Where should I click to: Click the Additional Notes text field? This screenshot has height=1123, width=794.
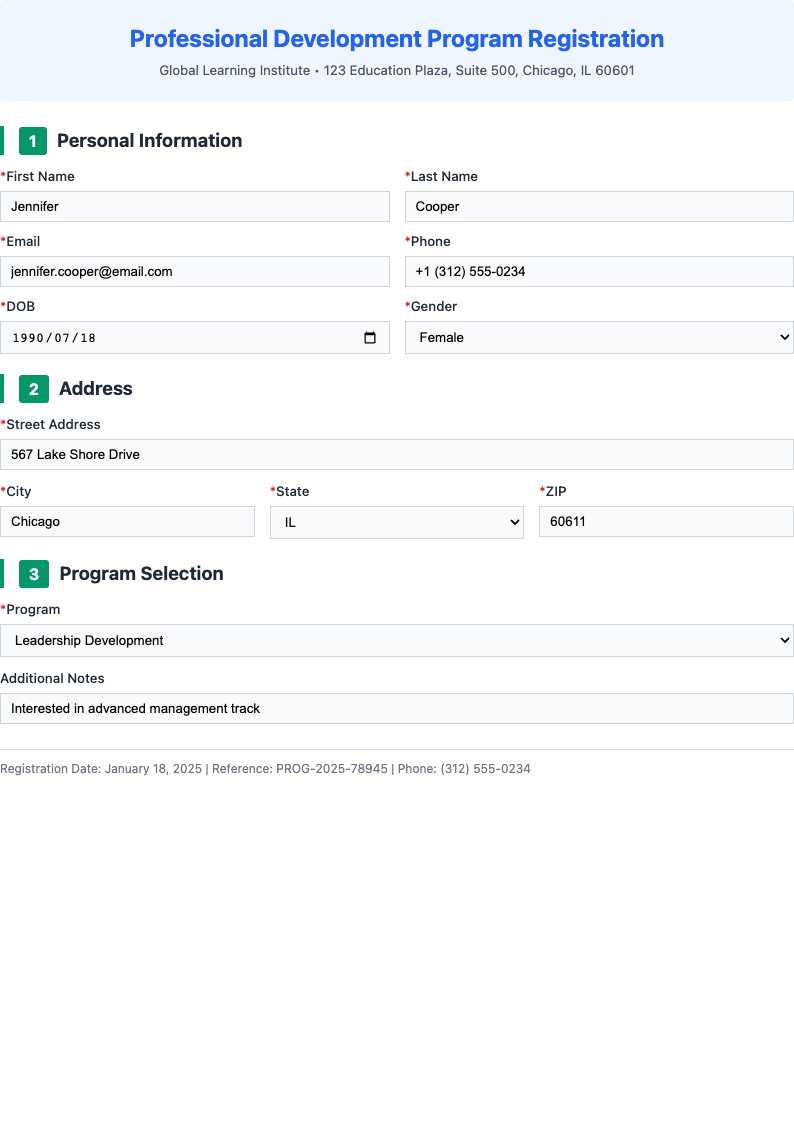coord(397,708)
